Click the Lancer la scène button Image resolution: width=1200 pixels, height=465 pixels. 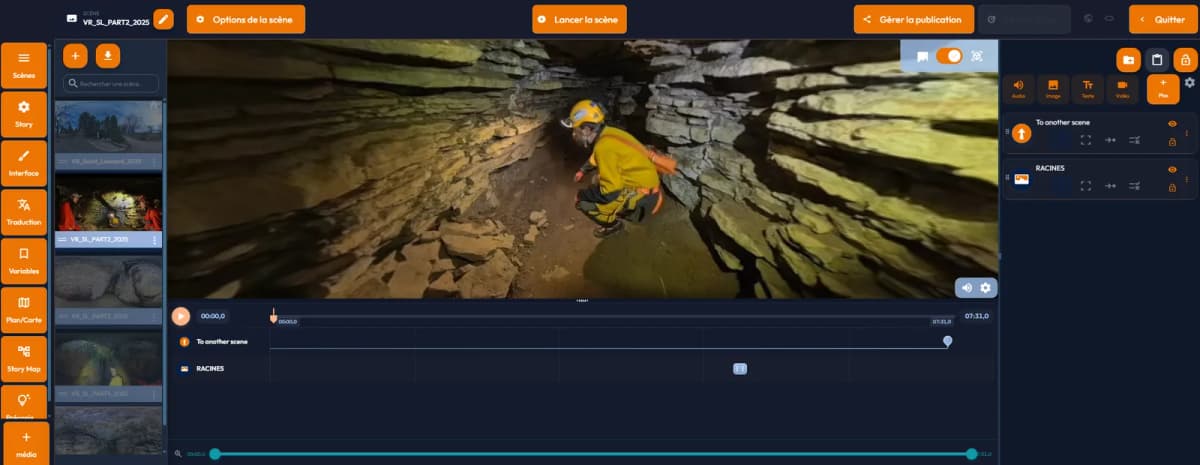point(579,19)
